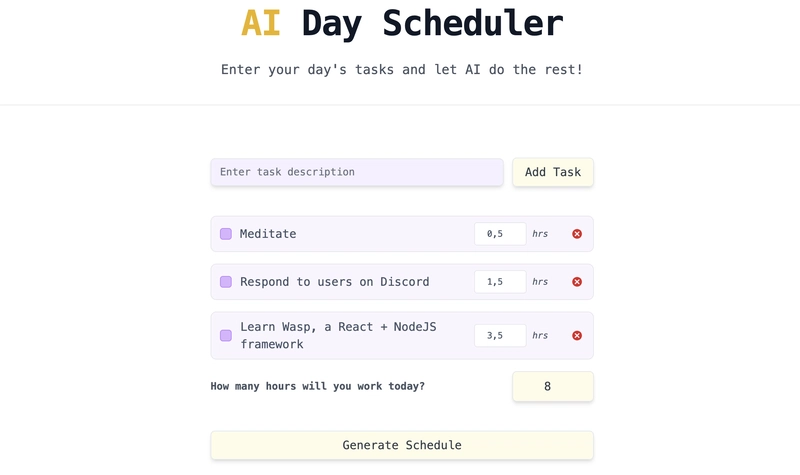The height and width of the screenshot is (475, 800).
Task: Click the Respond to users on Discord text
Action: 335,282
